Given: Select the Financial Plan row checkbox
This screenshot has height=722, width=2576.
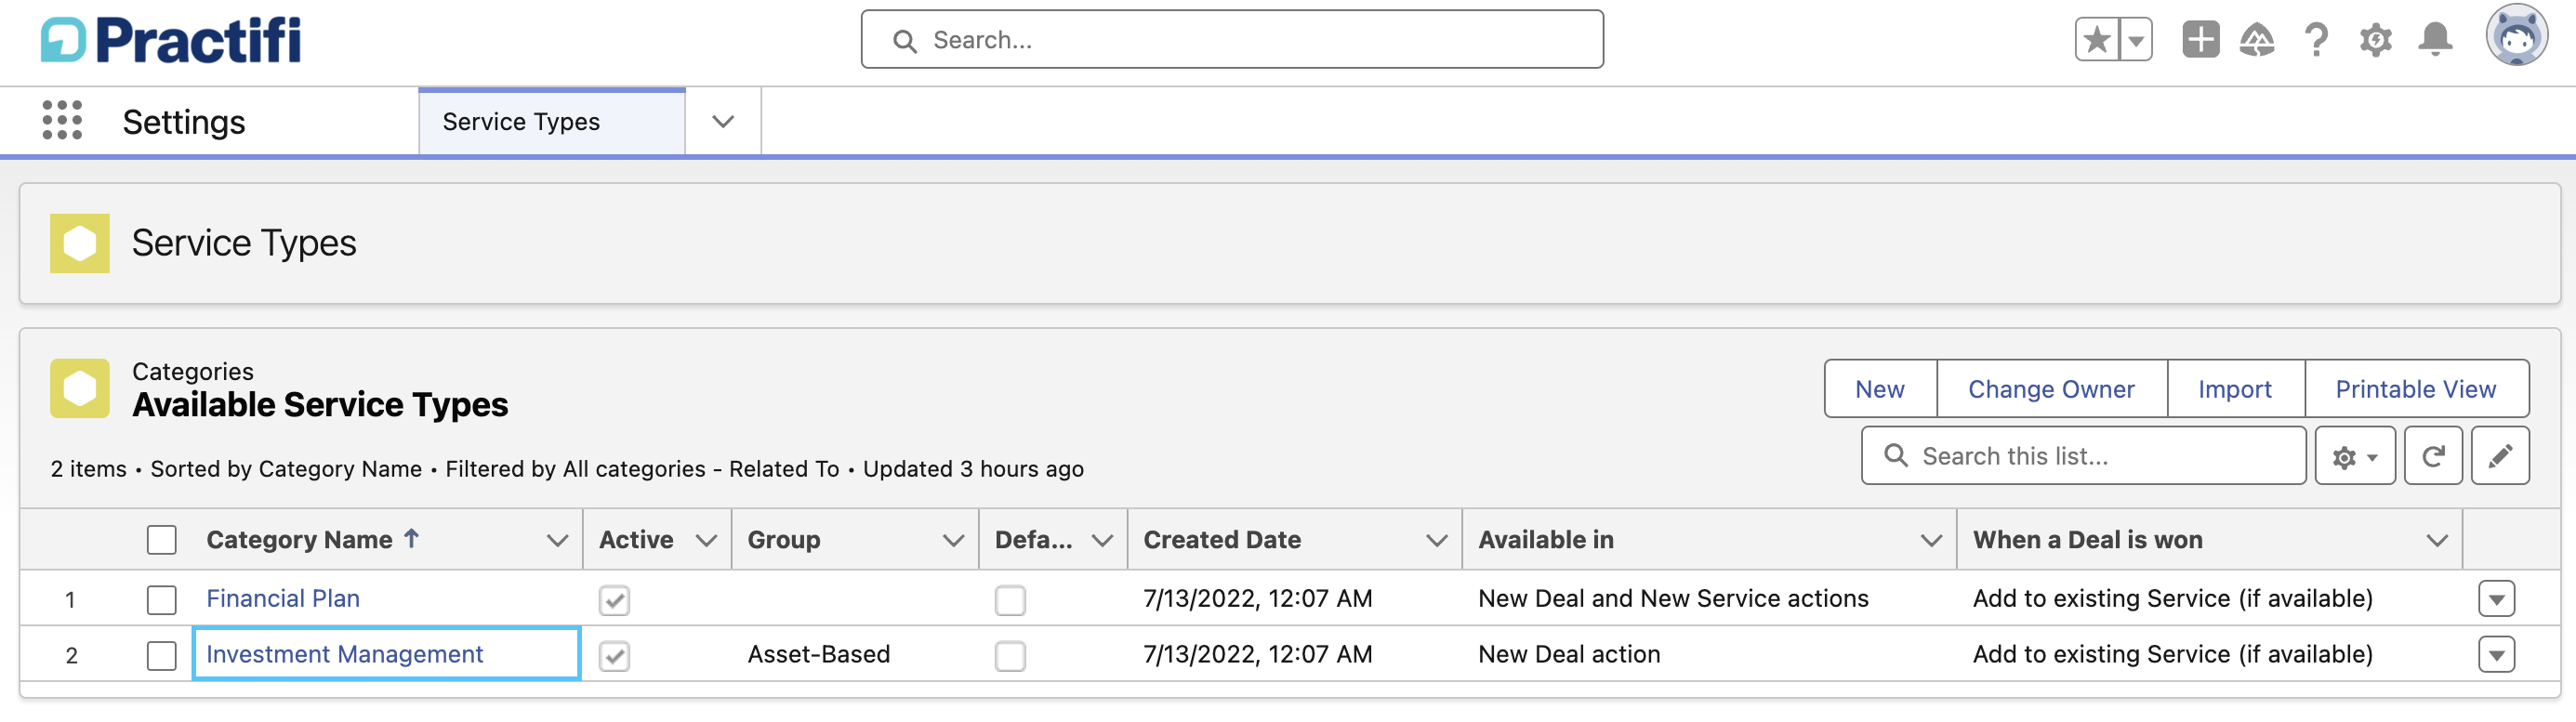Looking at the screenshot, I should click(161, 600).
